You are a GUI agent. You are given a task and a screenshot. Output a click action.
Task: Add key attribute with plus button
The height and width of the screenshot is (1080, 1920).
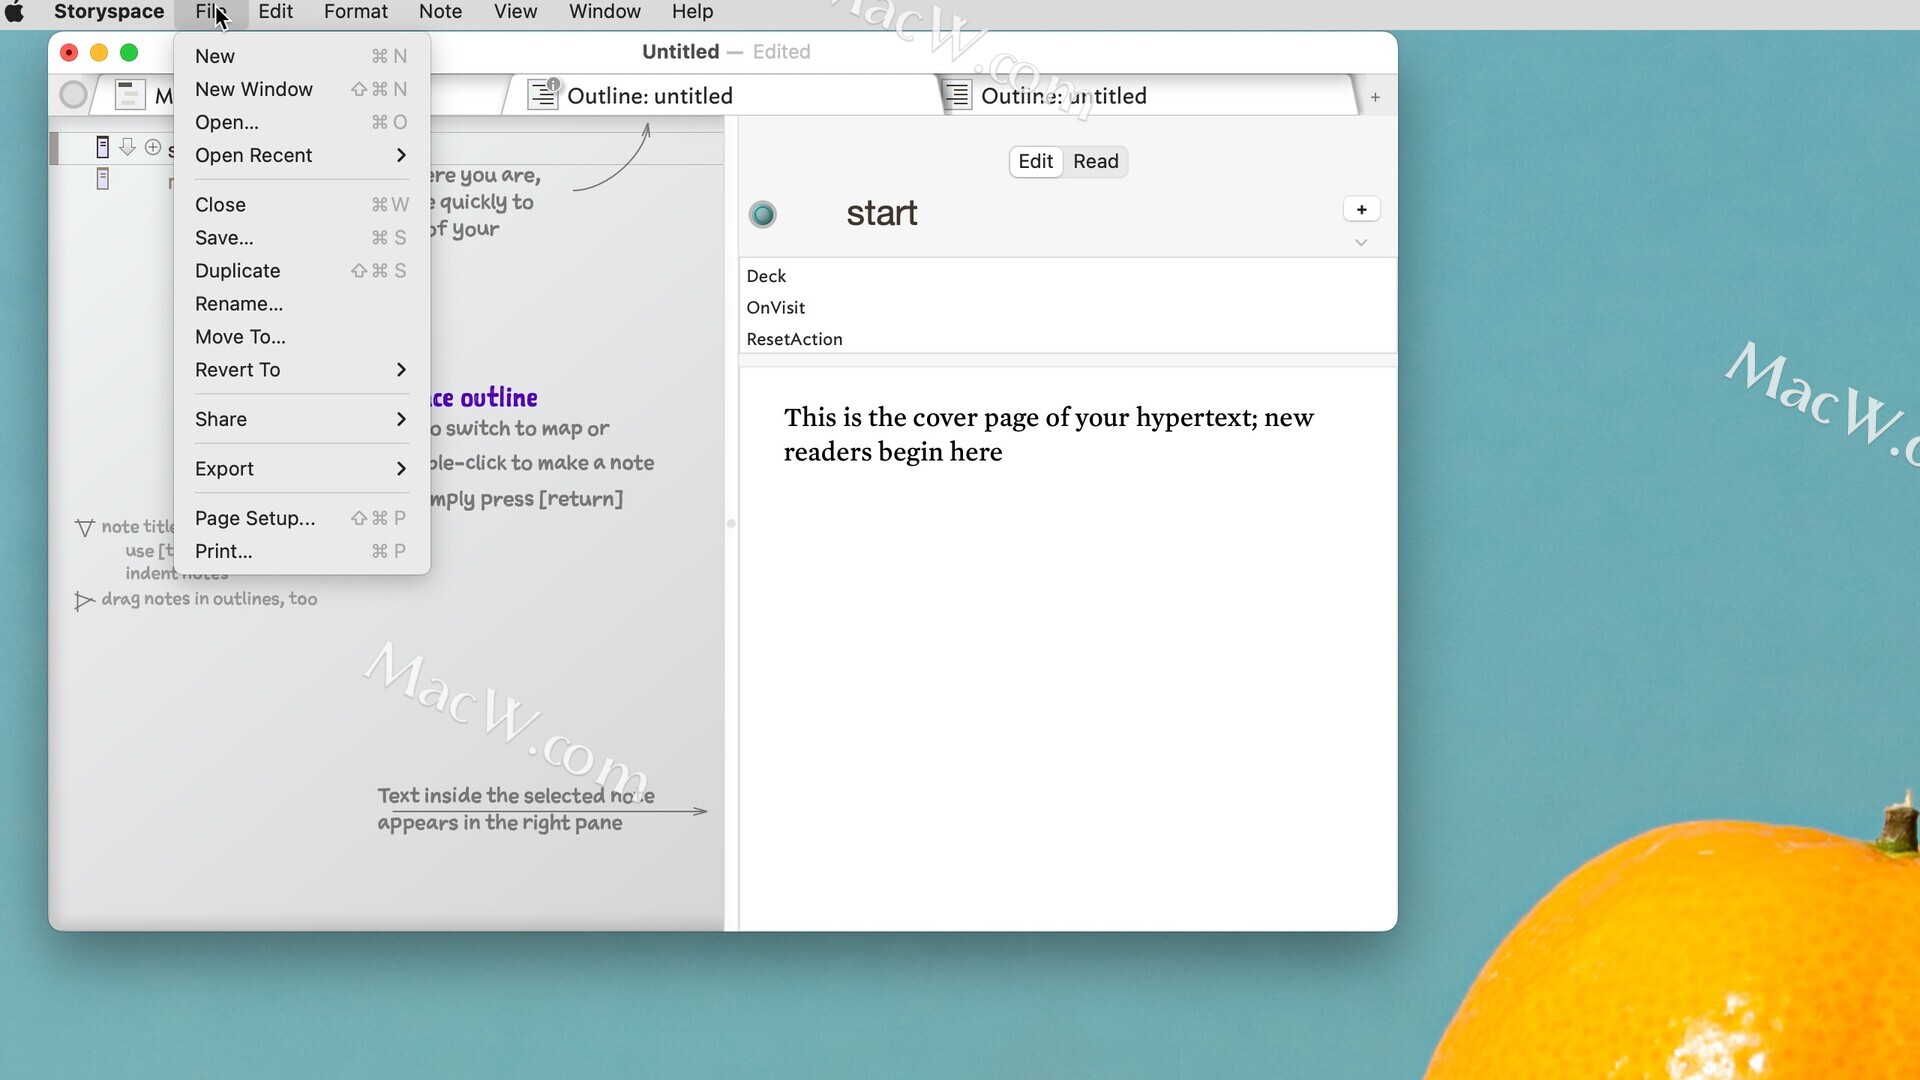[x=1361, y=209]
